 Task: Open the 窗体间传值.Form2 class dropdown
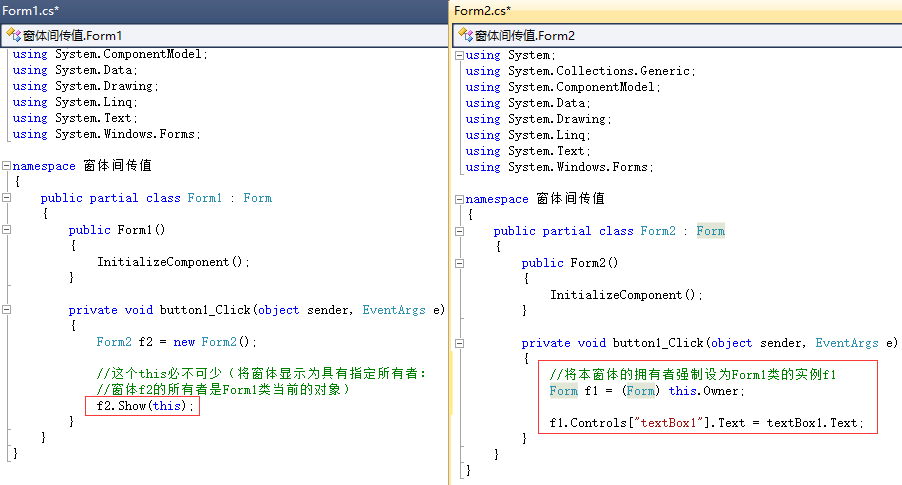[x=678, y=36]
